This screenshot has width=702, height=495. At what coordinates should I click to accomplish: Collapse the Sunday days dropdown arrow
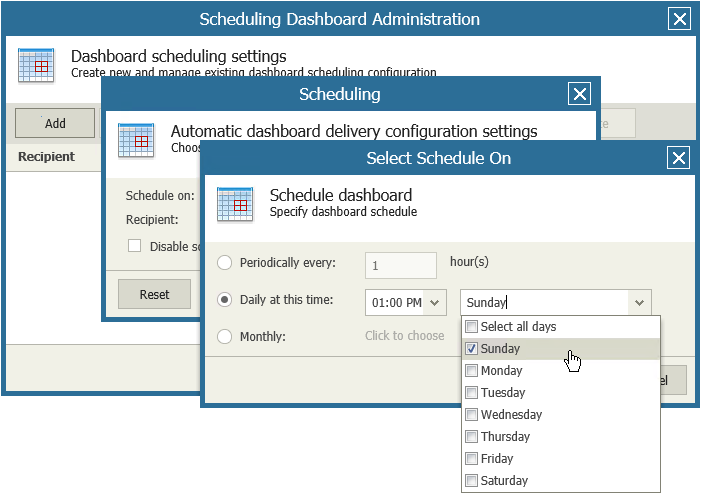coord(639,301)
